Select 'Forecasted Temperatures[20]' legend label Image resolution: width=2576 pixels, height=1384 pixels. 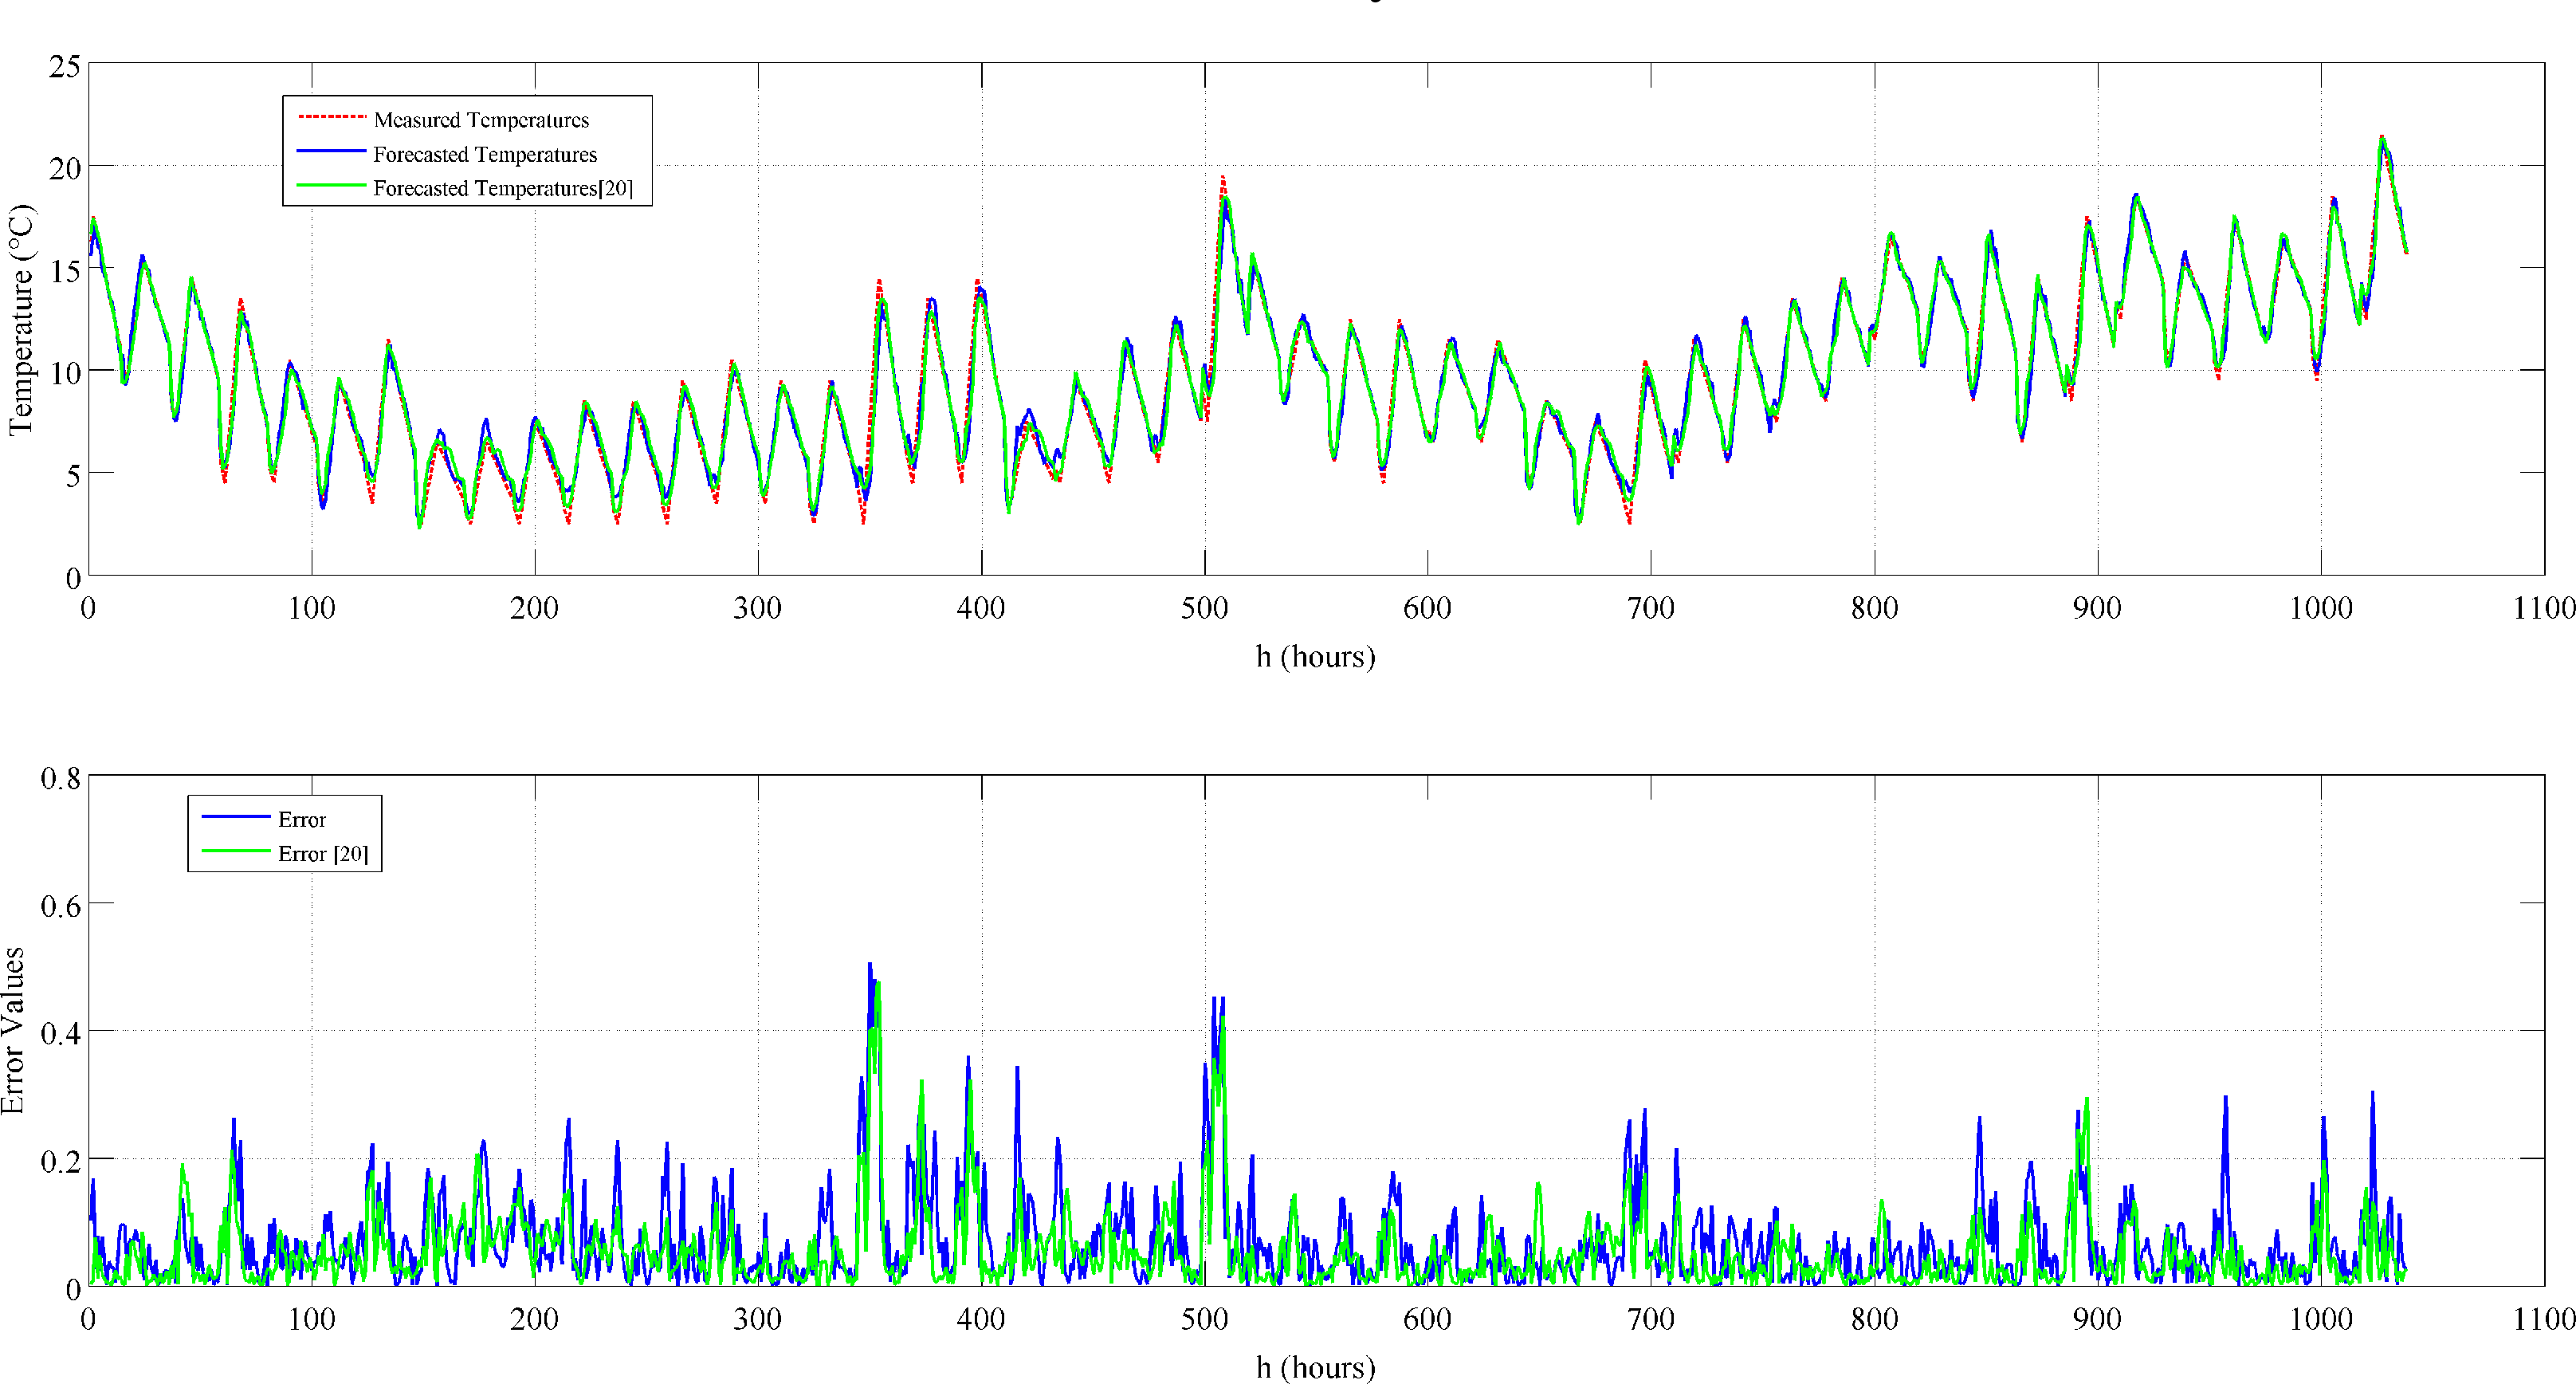click(x=503, y=188)
